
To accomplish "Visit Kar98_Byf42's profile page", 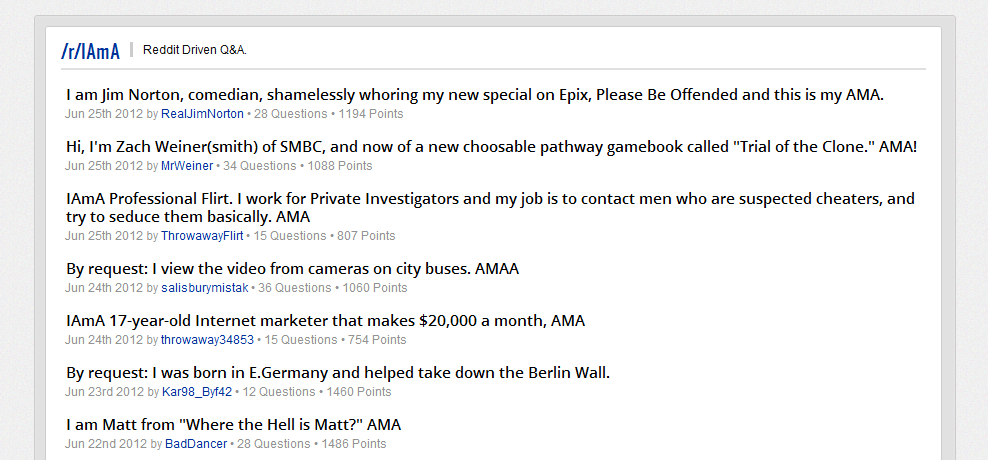I will click(x=197, y=392).
